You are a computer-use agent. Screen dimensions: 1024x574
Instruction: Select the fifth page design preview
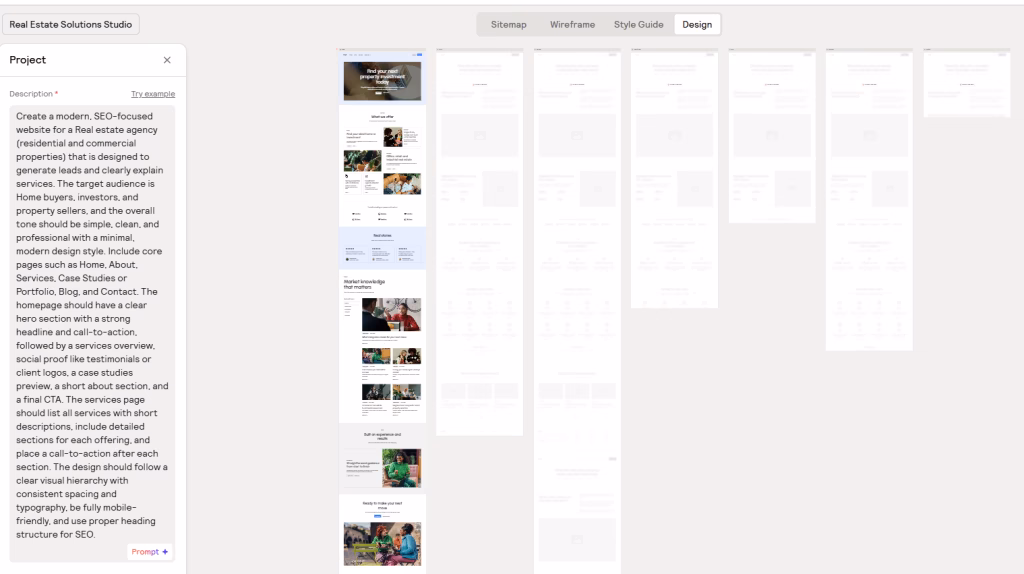pos(771,137)
